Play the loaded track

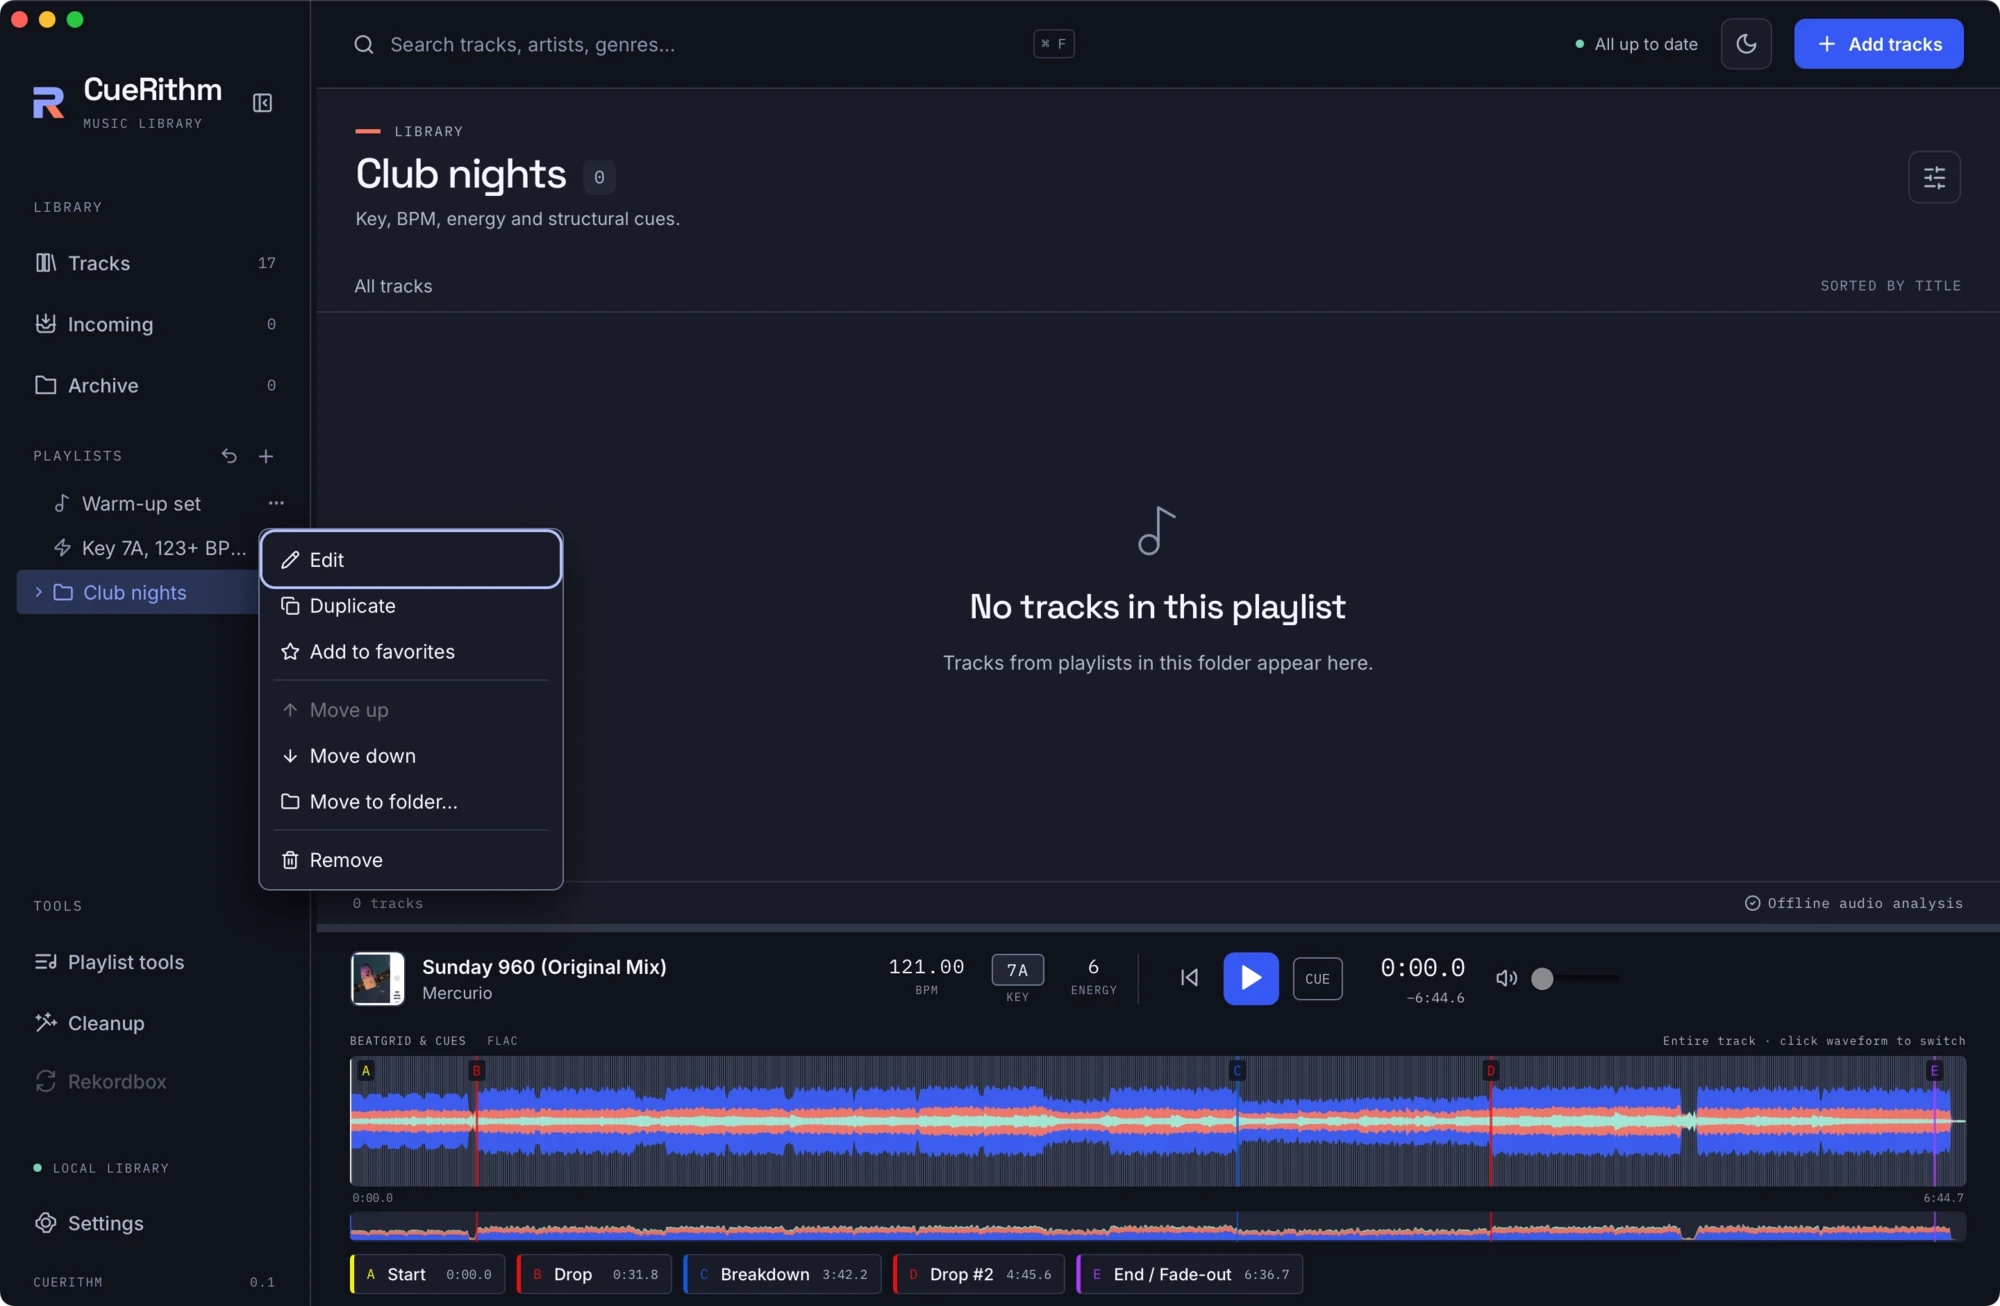(x=1251, y=978)
